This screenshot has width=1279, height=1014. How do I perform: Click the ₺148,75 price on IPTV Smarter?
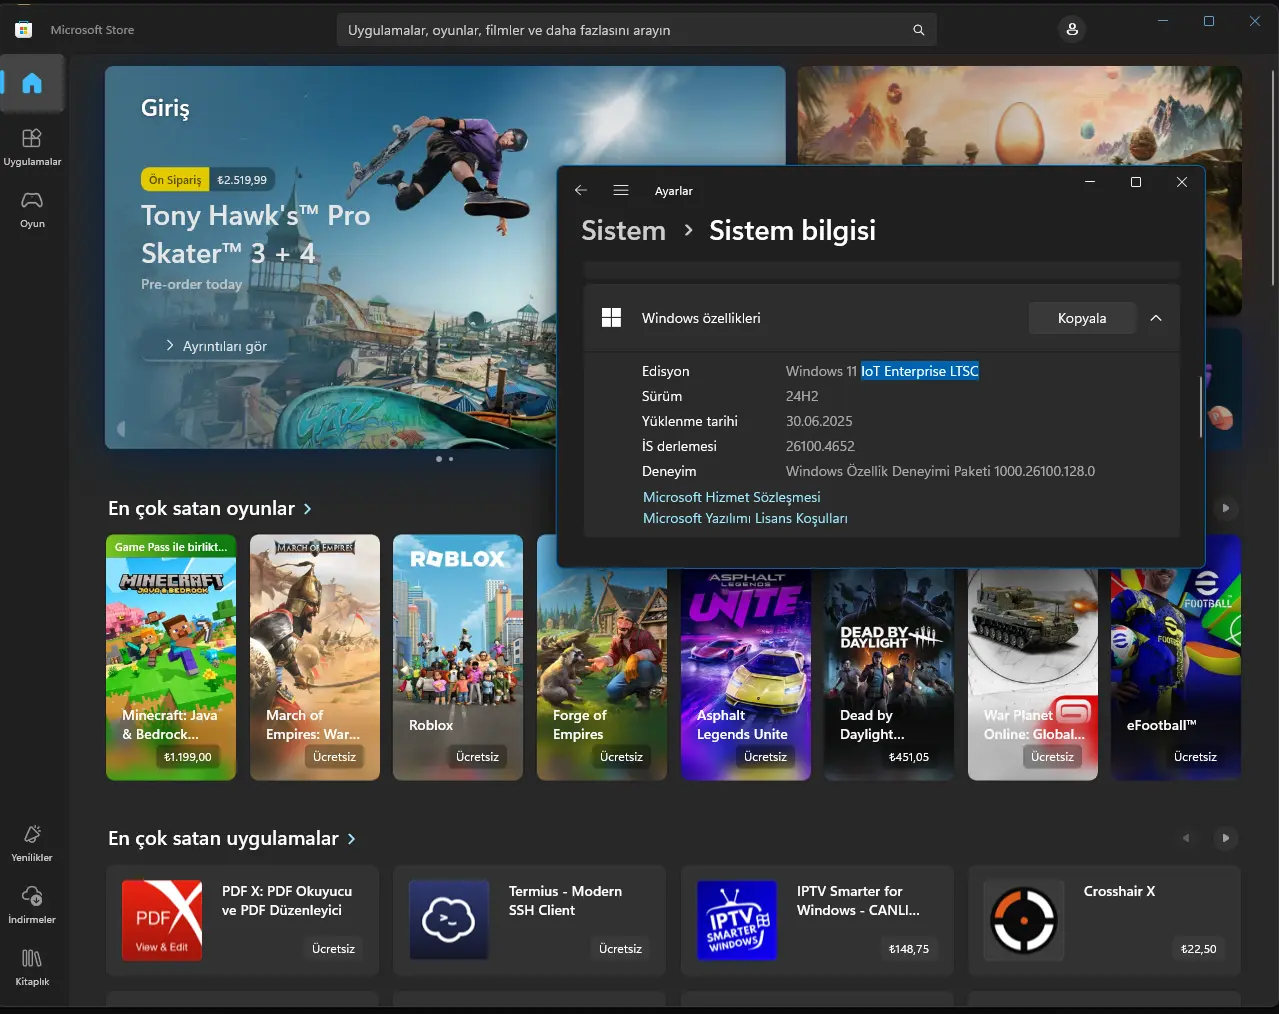(x=909, y=948)
